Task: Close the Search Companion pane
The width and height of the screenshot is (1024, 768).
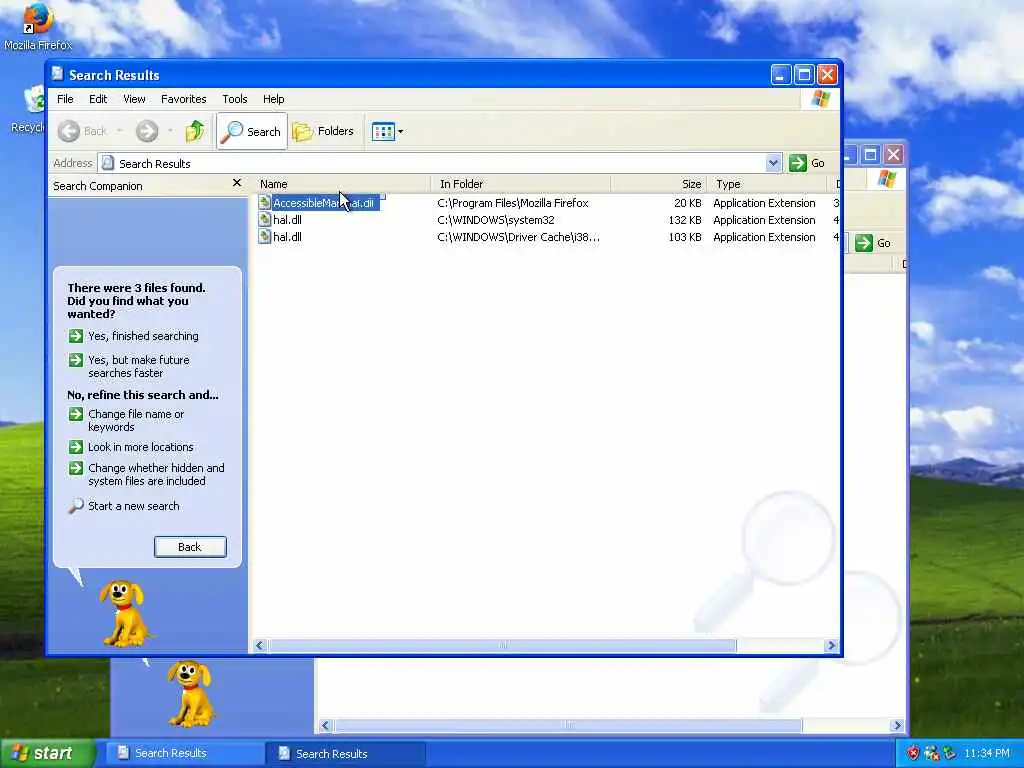Action: [237, 184]
